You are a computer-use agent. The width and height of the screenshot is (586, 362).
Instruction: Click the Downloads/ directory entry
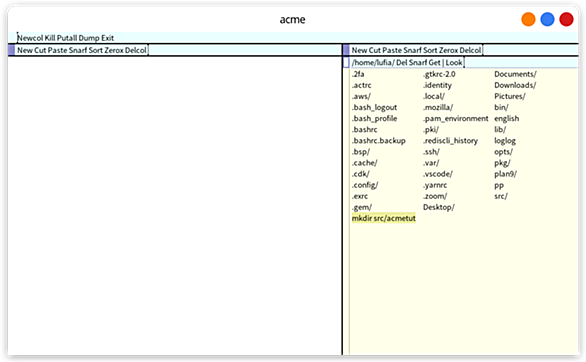click(515, 85)
